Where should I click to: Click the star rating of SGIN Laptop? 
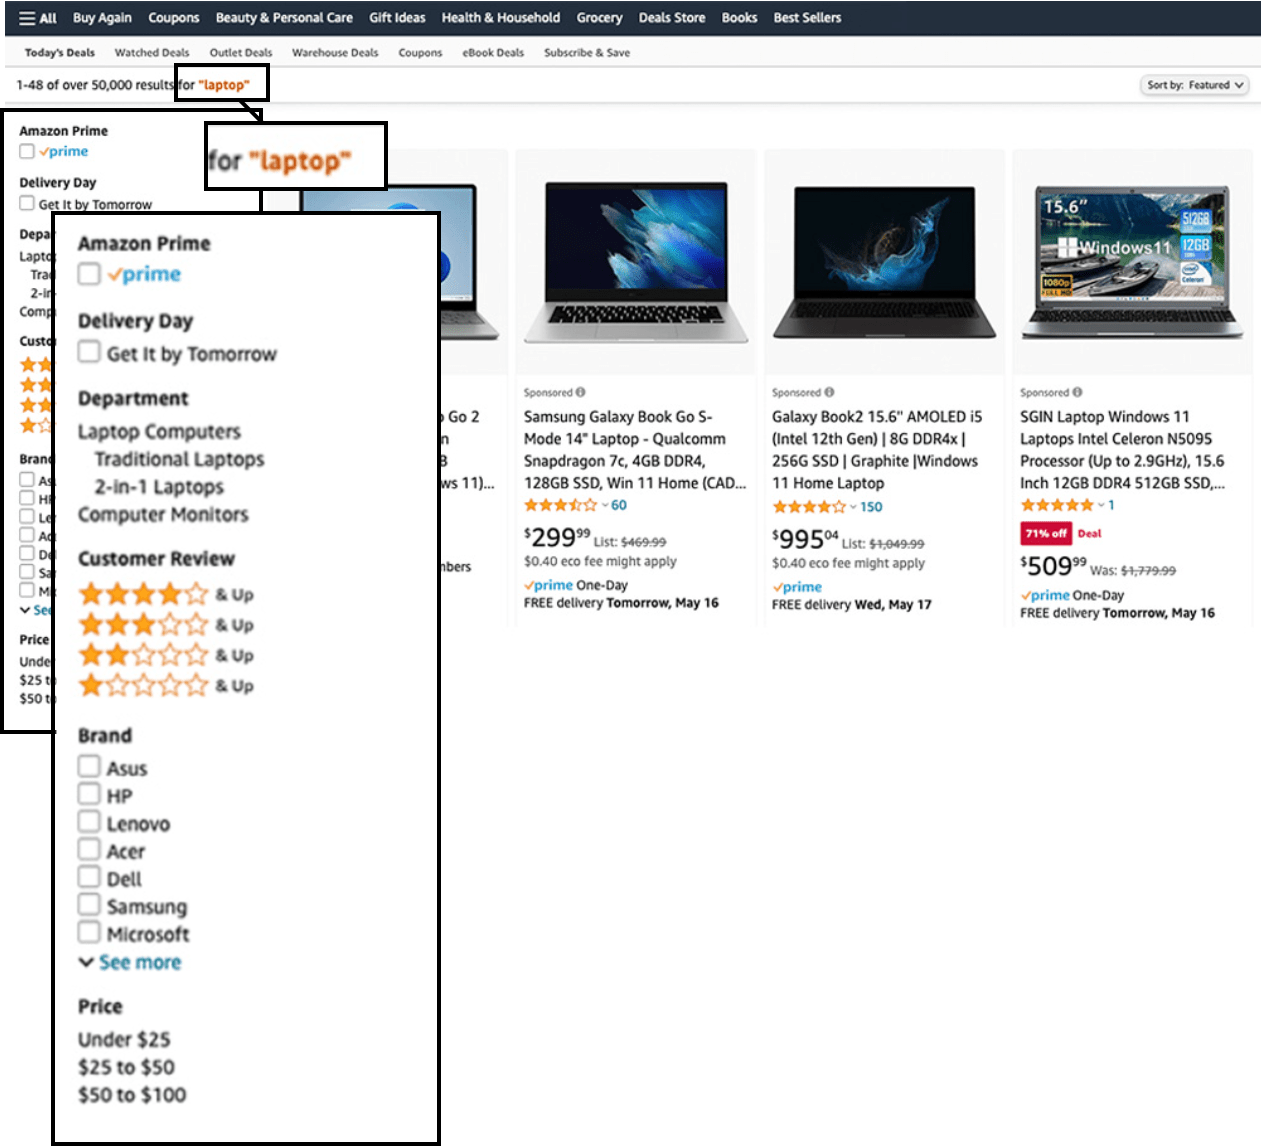[1057, 505]
